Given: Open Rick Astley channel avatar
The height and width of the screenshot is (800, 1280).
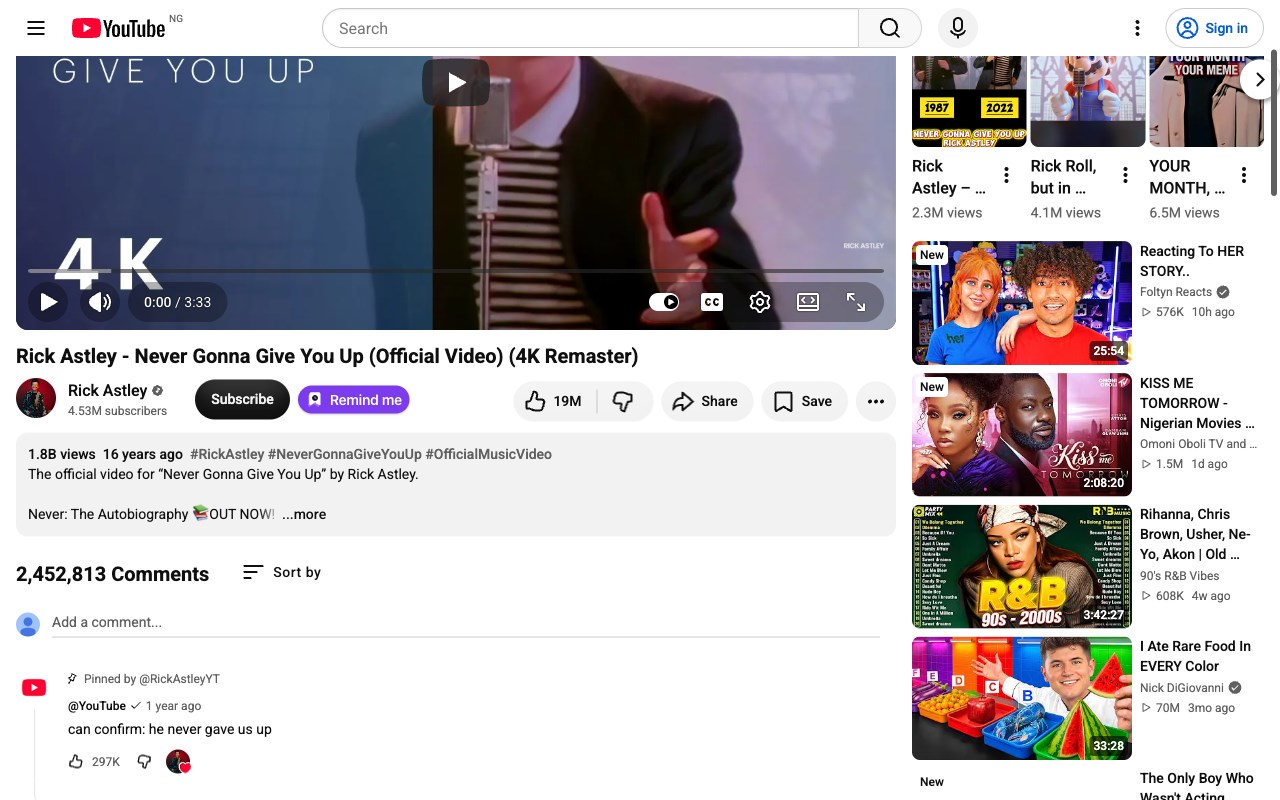Looking at the screenshot, I should (x=36, y=399).
